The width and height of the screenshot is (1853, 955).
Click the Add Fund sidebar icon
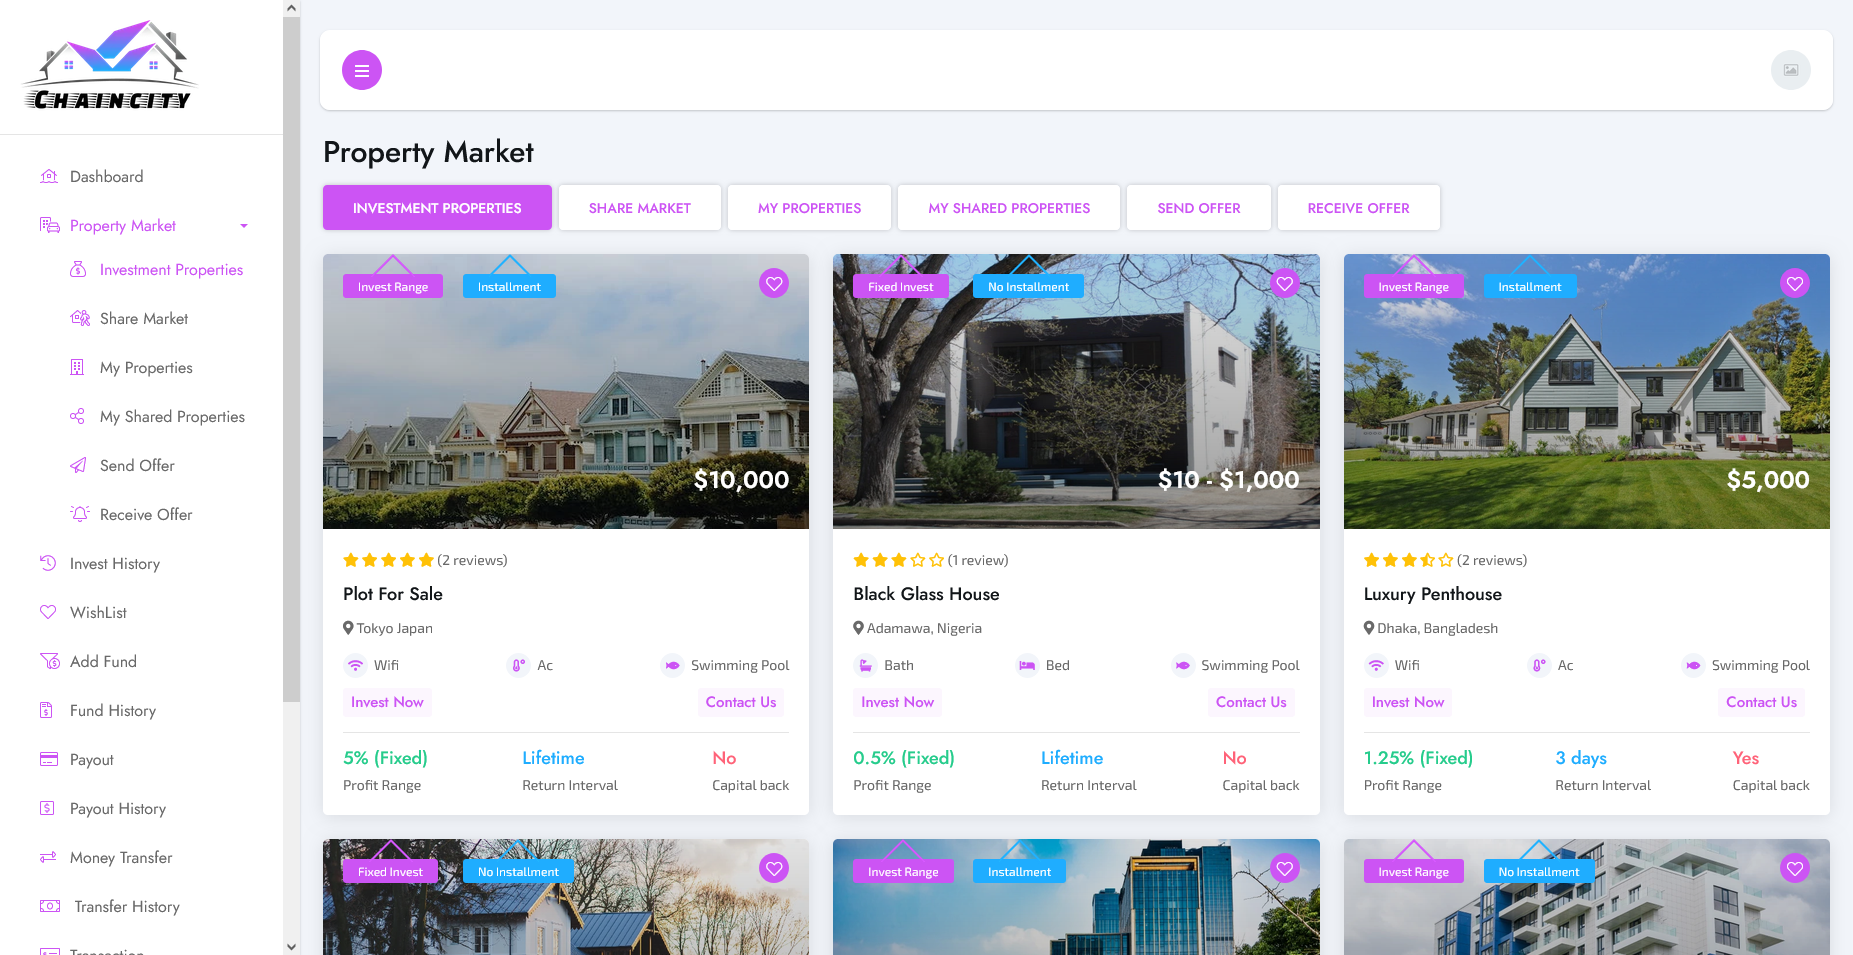(49, 662)
